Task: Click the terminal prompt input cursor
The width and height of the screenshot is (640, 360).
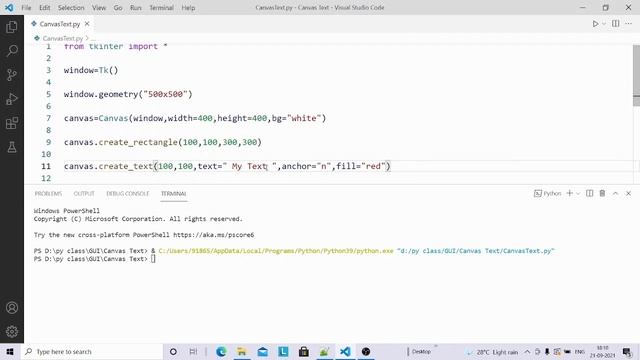Action: pyautogui.click(x=153, y=259)
